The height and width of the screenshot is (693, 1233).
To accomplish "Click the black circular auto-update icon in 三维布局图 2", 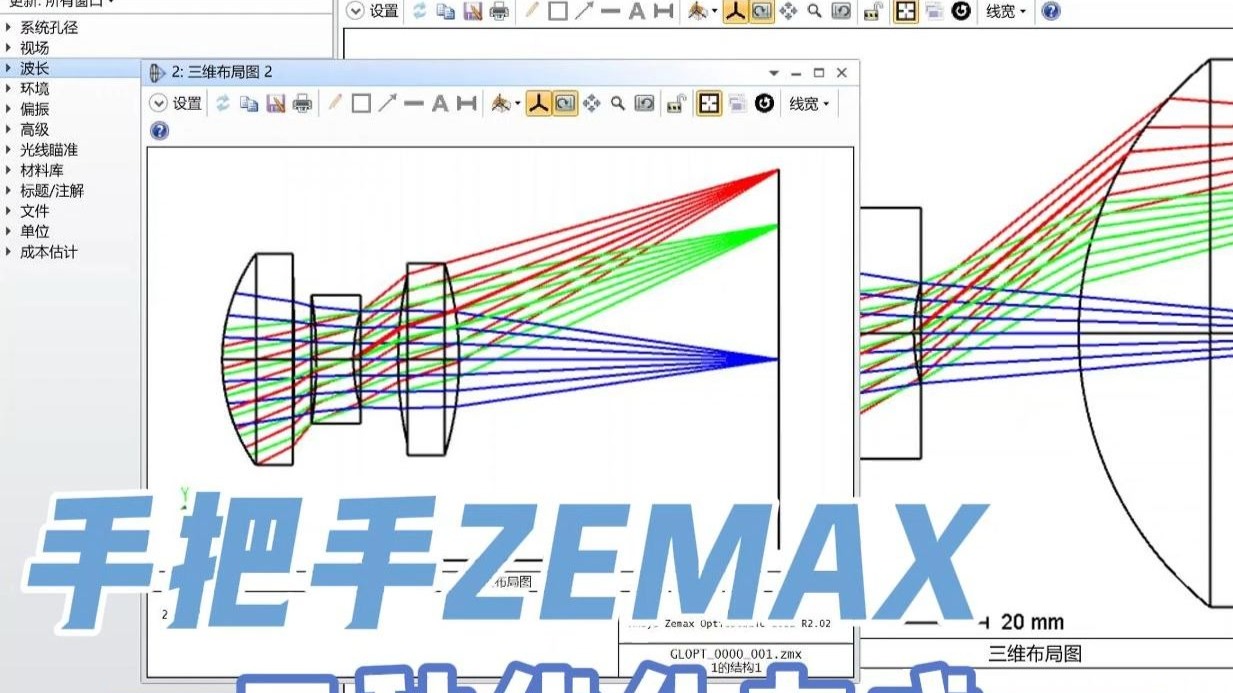I will (764, 103).
